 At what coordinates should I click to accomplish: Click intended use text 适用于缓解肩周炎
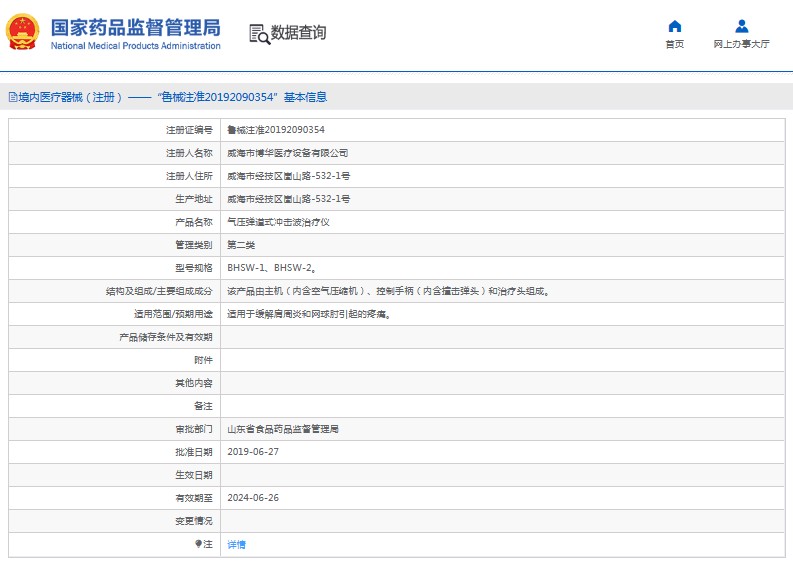(309, 314)
